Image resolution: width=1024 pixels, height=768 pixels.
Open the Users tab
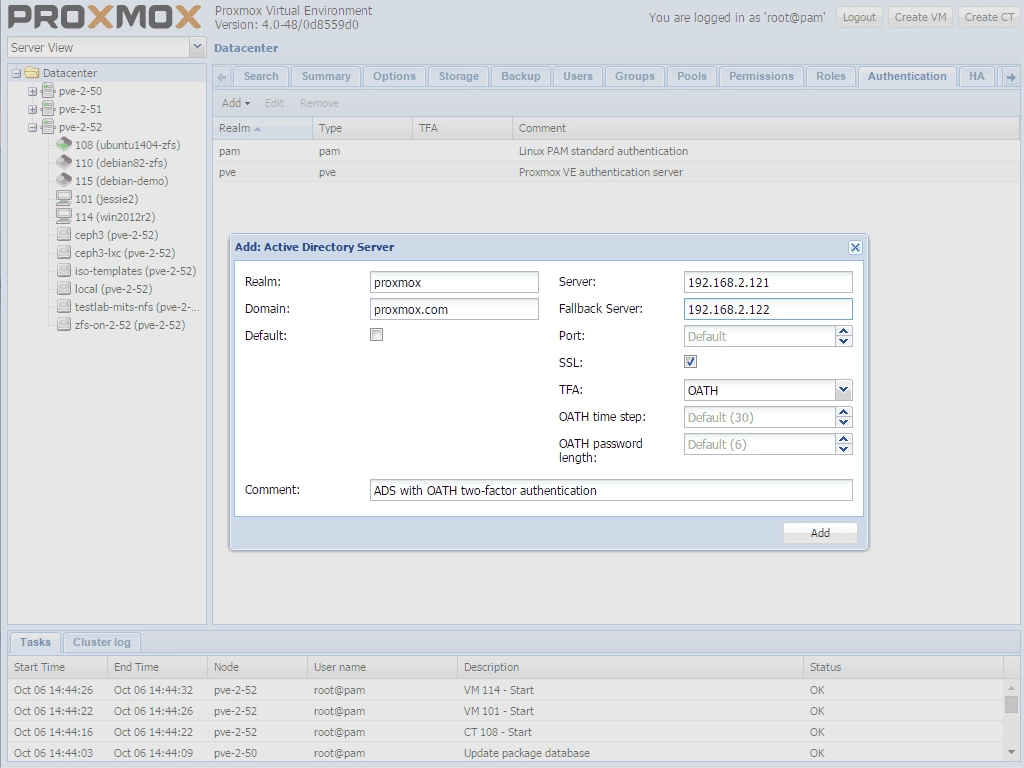click(x=578, y=76)
